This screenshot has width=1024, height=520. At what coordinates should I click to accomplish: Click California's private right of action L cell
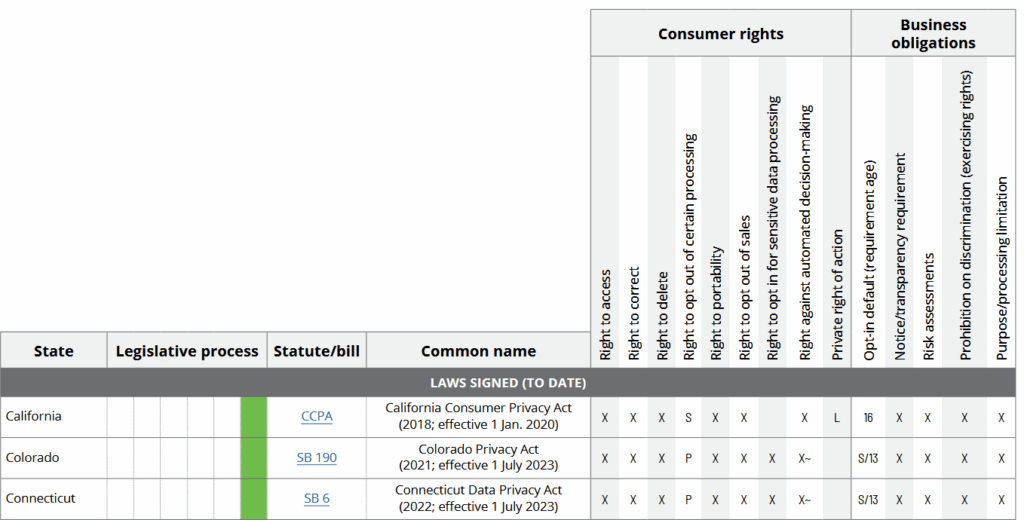(x=837, y=417)
